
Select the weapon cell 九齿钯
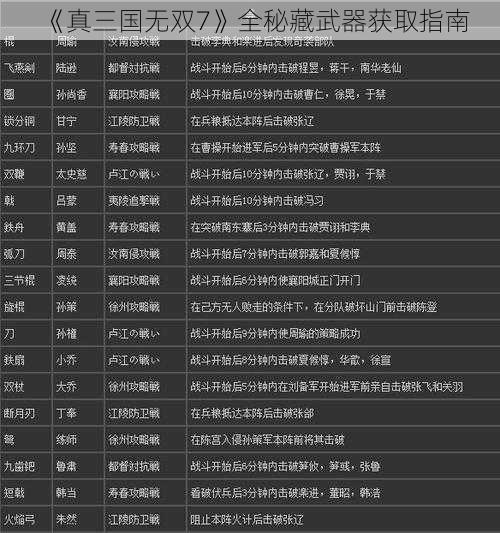pyautogui.click(x=19, y=466)
